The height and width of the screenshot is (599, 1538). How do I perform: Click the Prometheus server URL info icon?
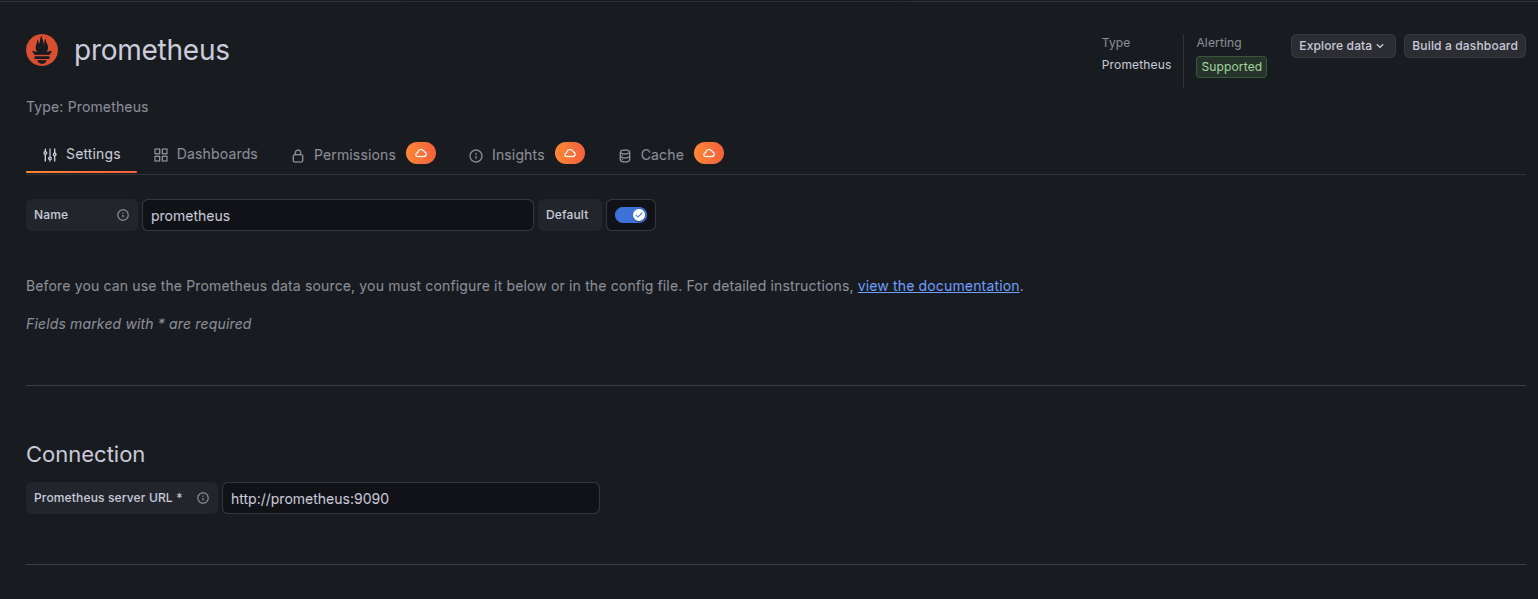coord(203,498)
